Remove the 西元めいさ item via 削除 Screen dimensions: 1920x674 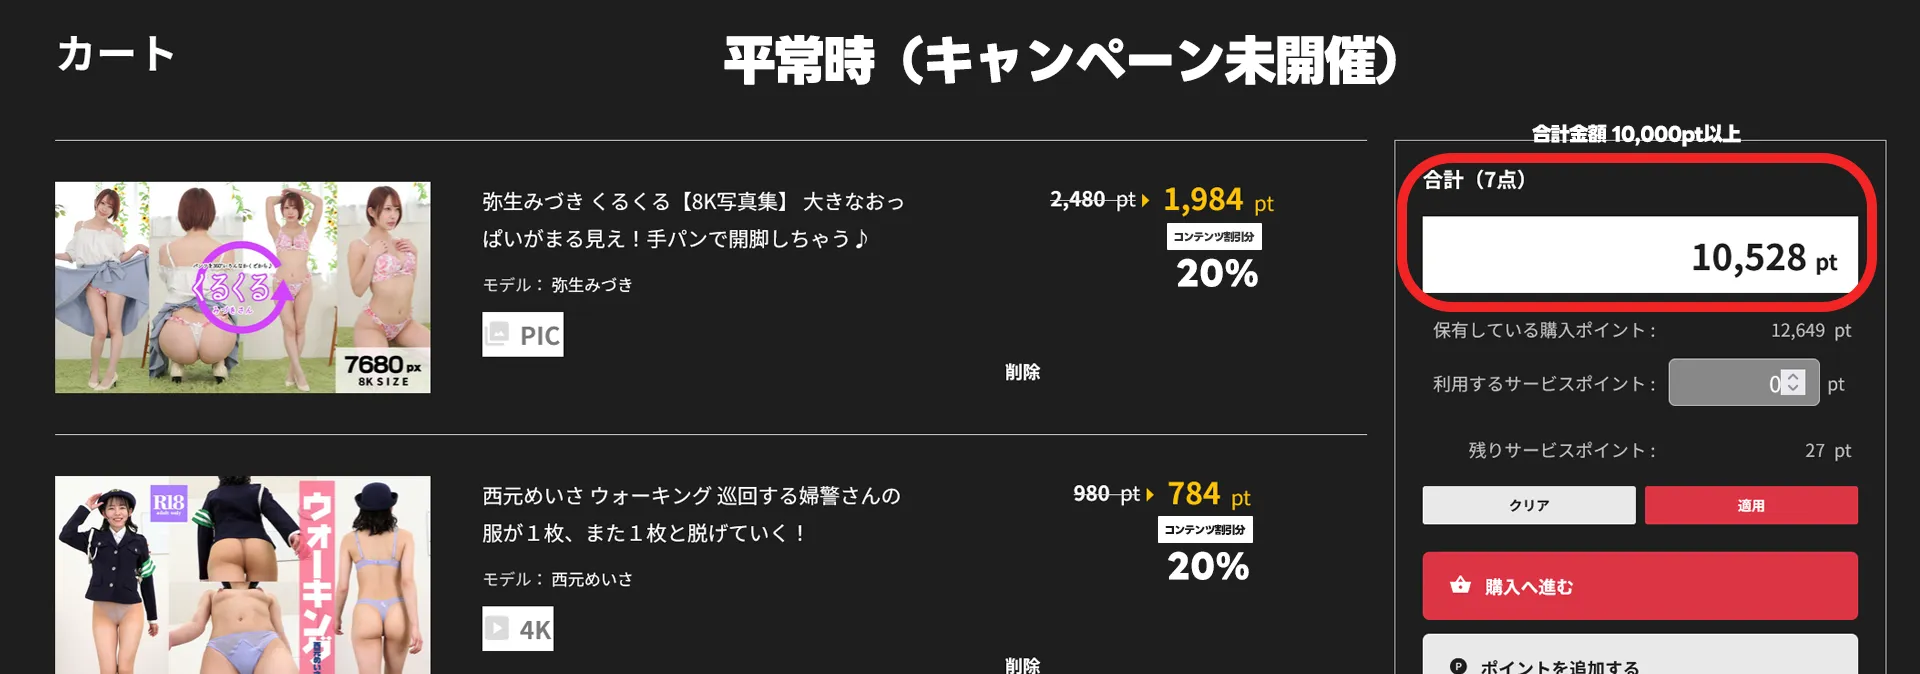(x=1022, y=665)
